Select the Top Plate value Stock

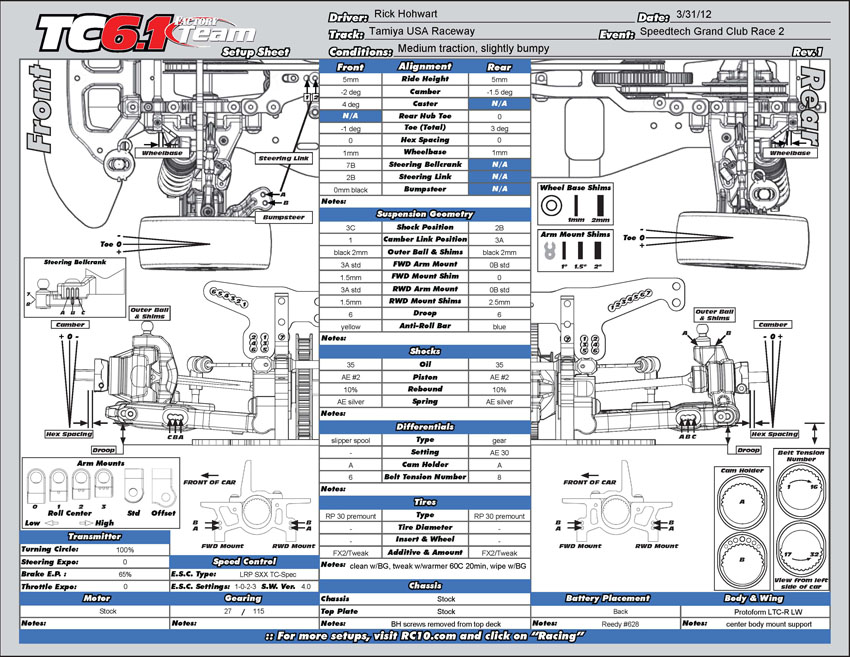point(446,611)
